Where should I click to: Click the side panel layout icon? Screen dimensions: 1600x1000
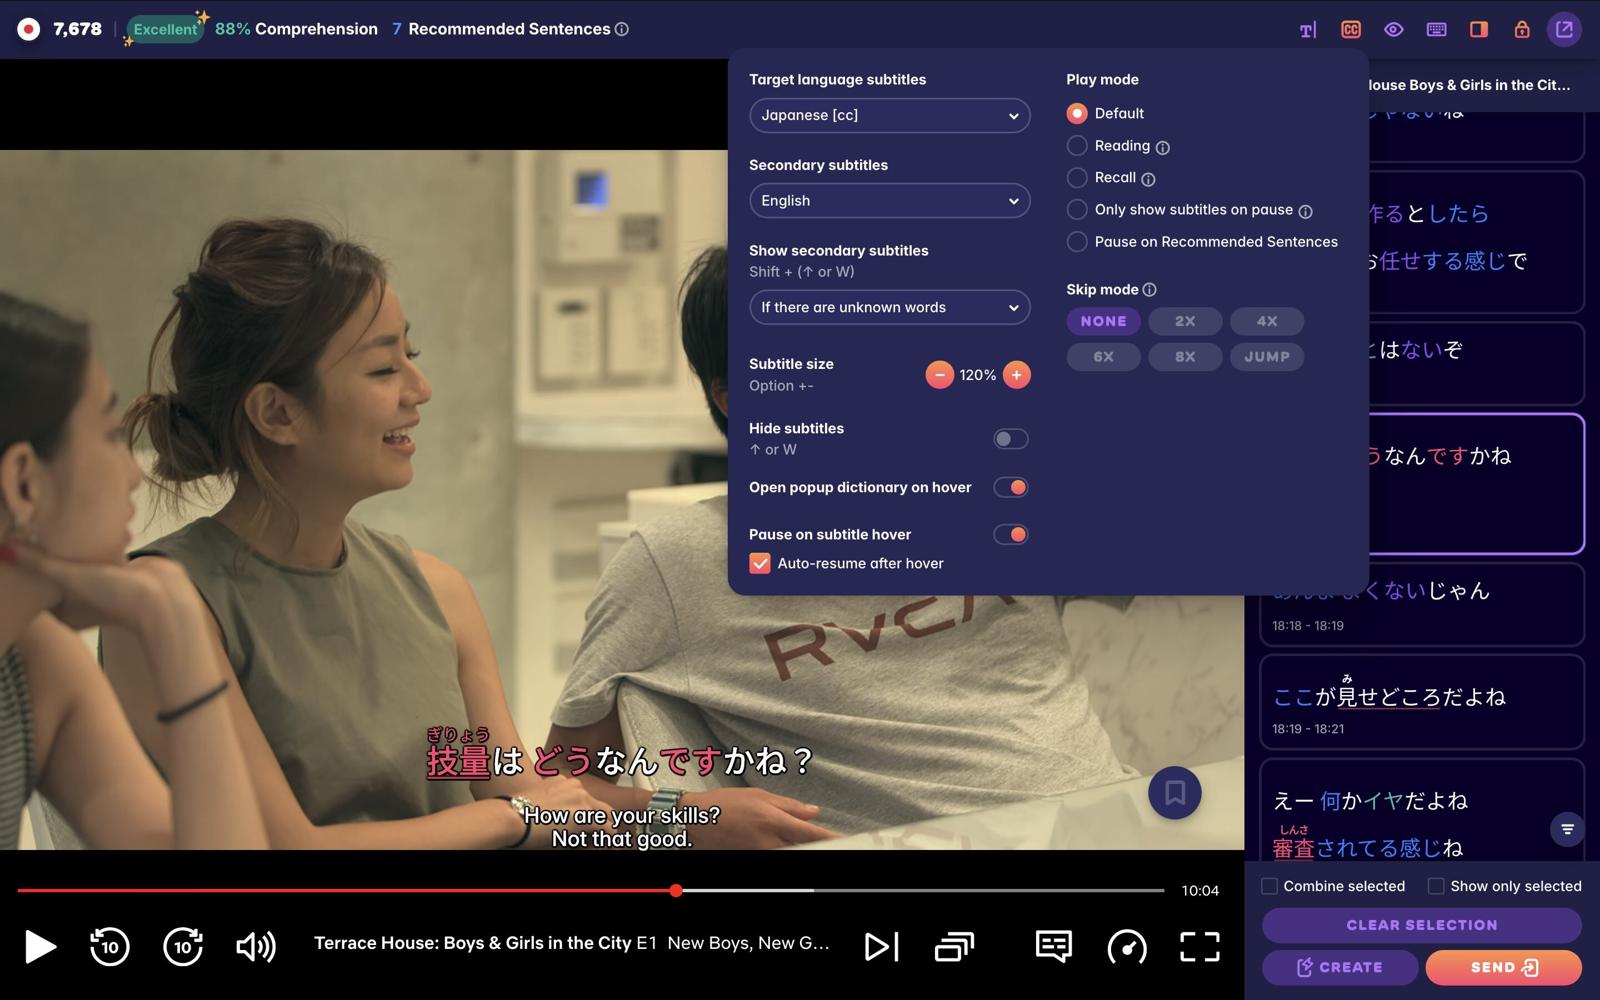(x=1479, y=29)
